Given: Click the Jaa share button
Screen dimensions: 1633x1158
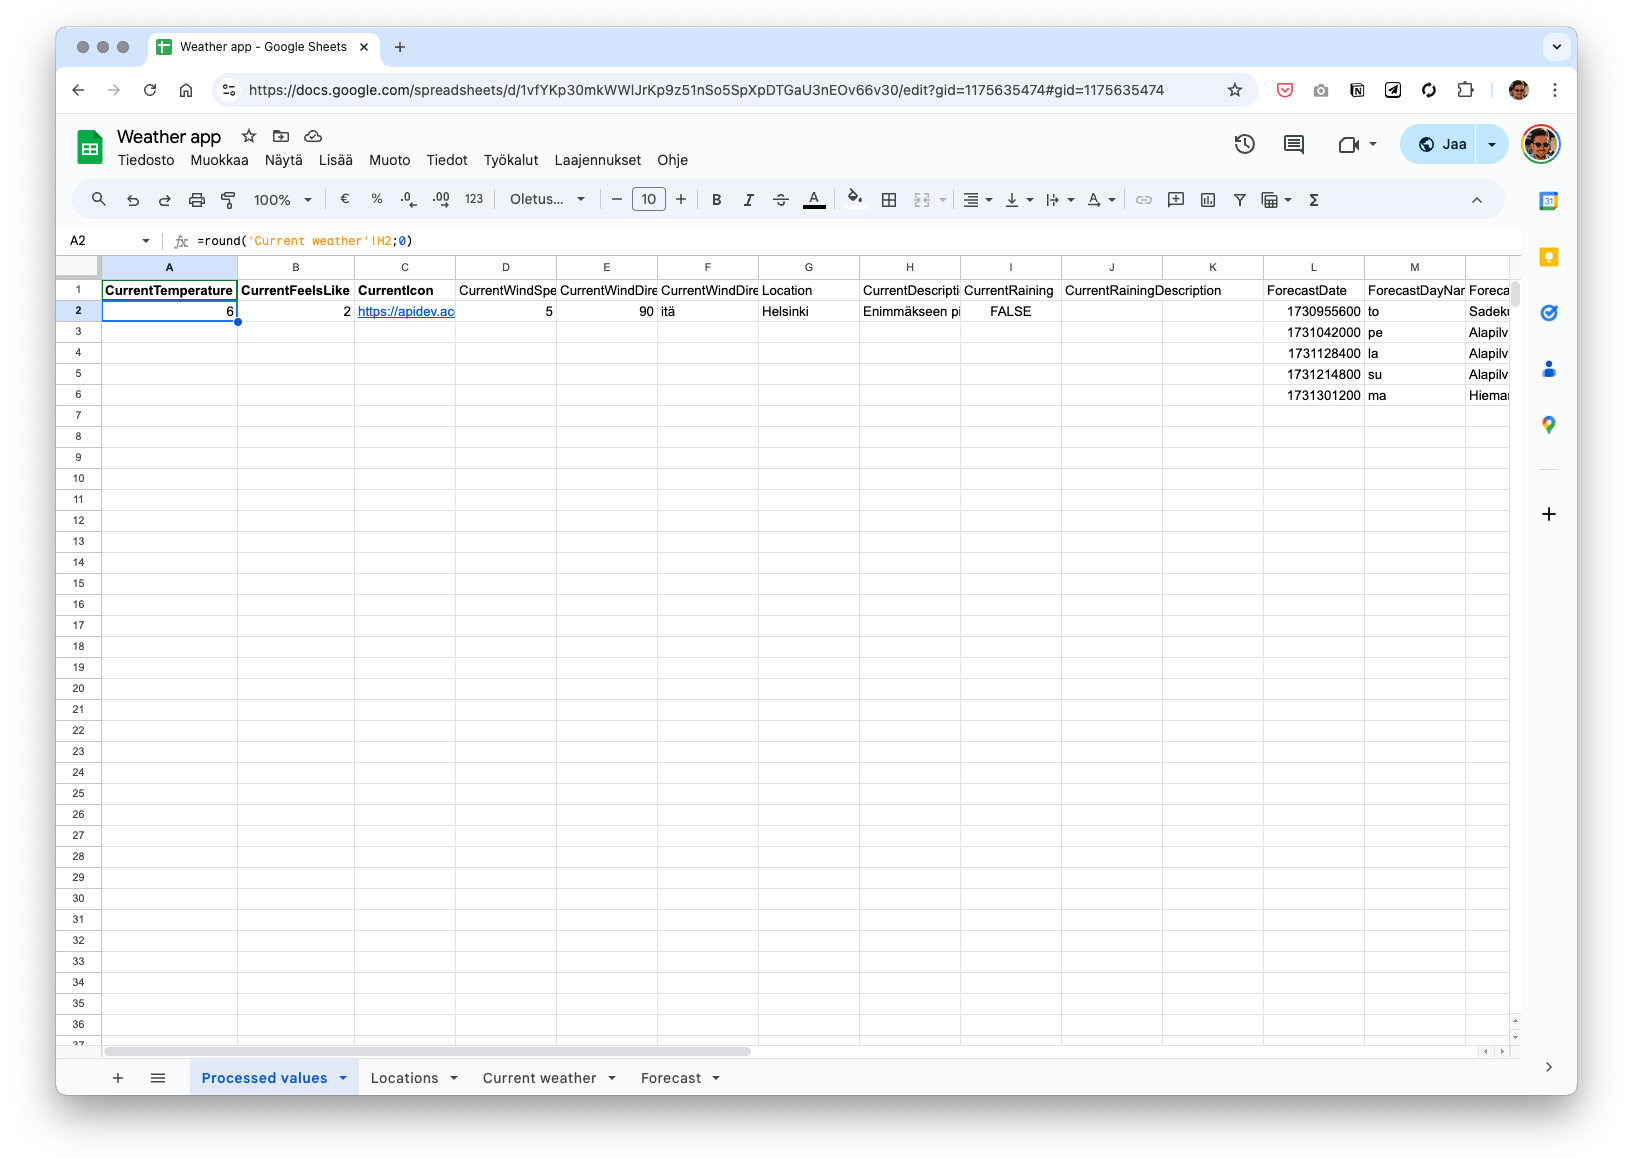Looking at the screenshot, I should tap(1442, 144).
